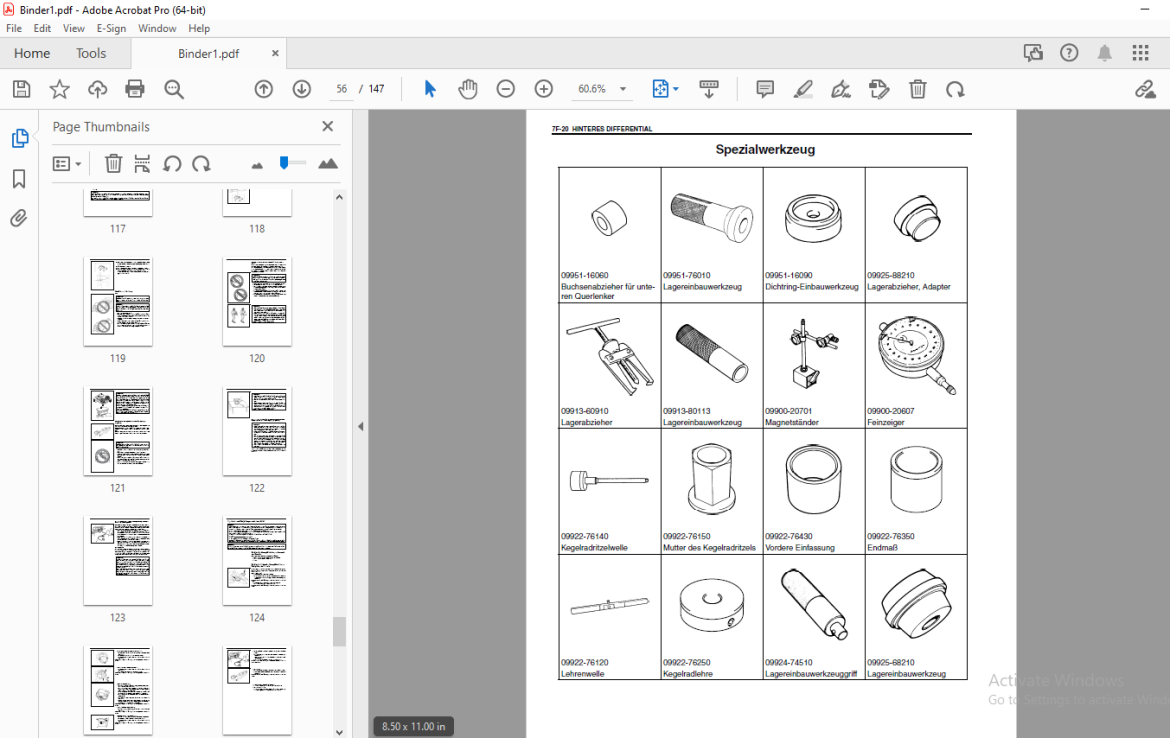Close the Binder1.pdf tab
The image size is (1170, 738).
point(275,54)
